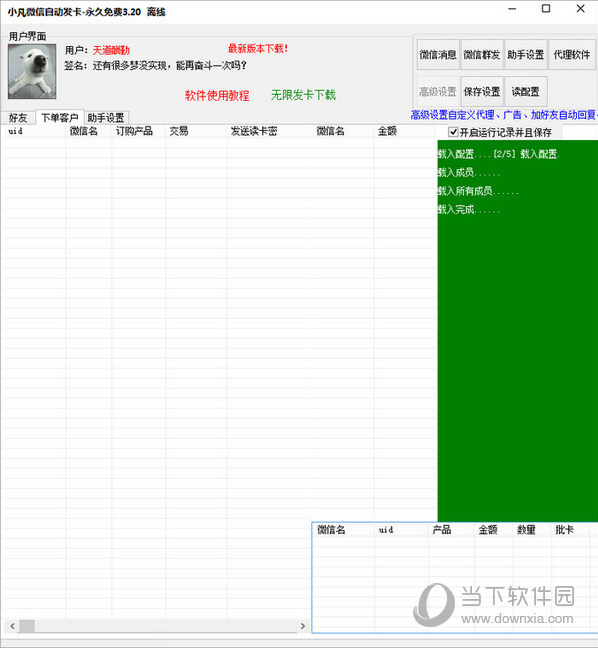
Task: Select the 下单客户 tab
Action: point(60,117)
